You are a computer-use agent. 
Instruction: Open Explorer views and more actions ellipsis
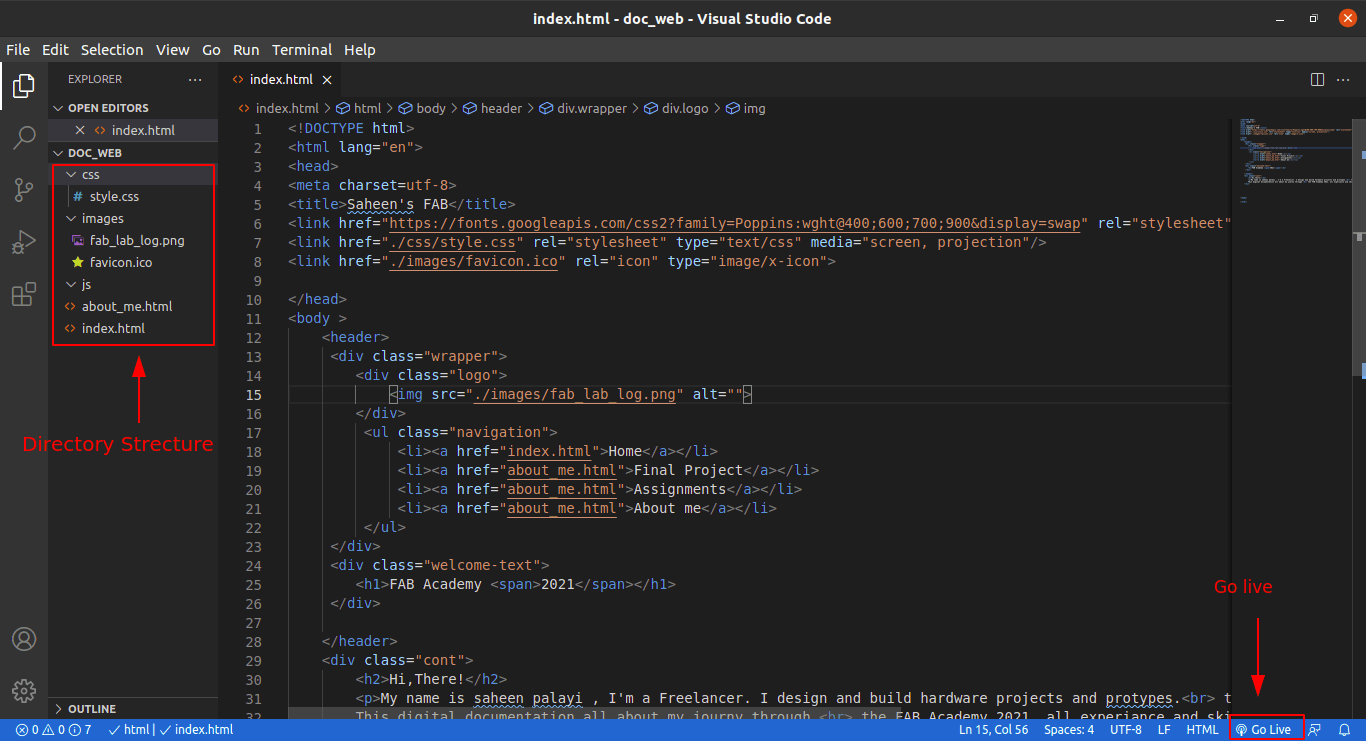tap(195, 79)
